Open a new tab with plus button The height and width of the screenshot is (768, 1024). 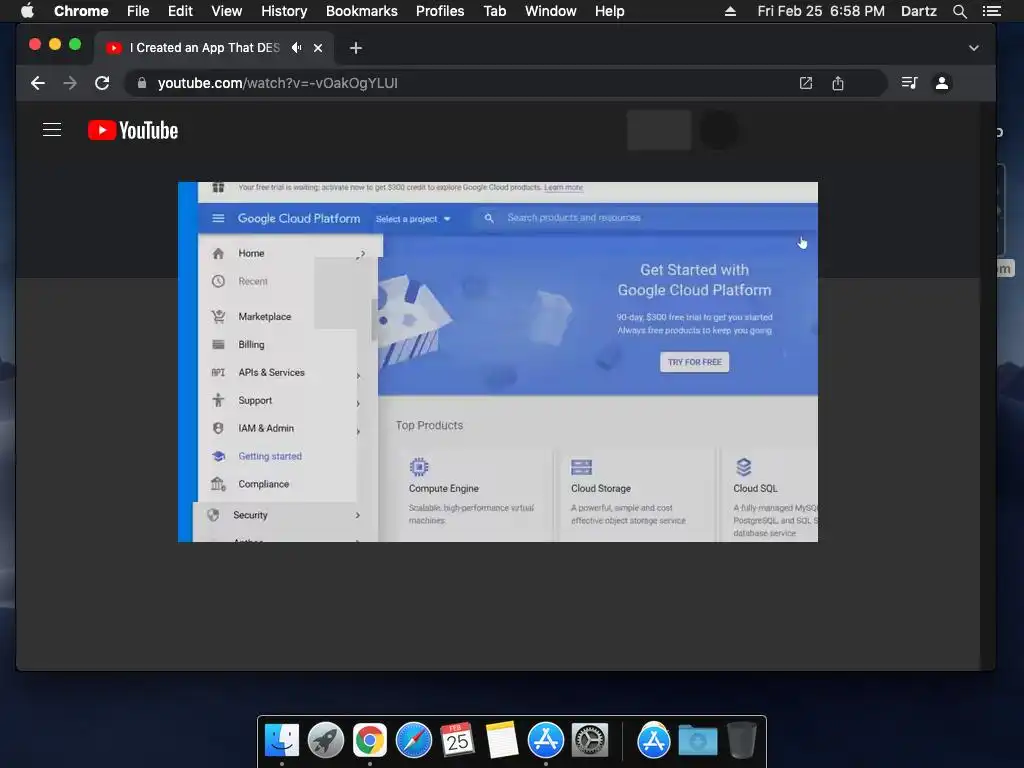click(355, 48)
